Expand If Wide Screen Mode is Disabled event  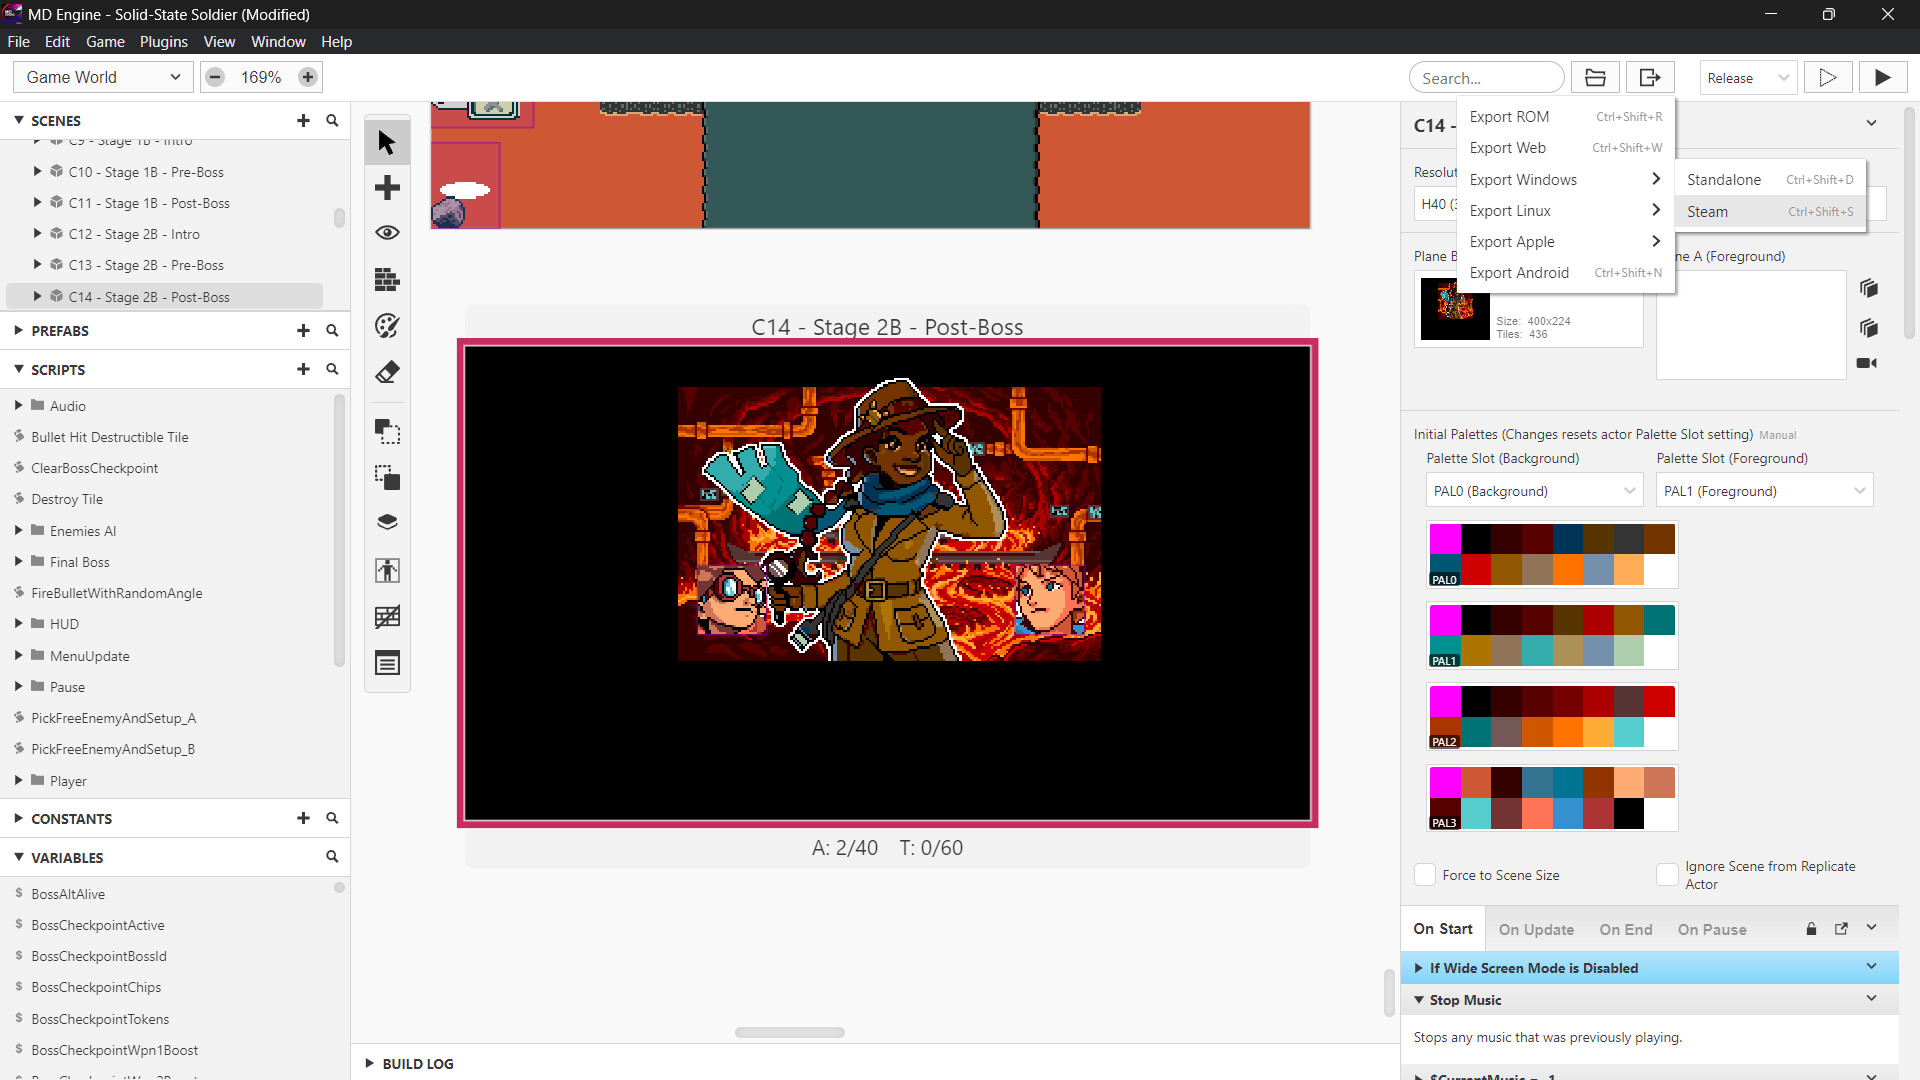point(1419,968)
